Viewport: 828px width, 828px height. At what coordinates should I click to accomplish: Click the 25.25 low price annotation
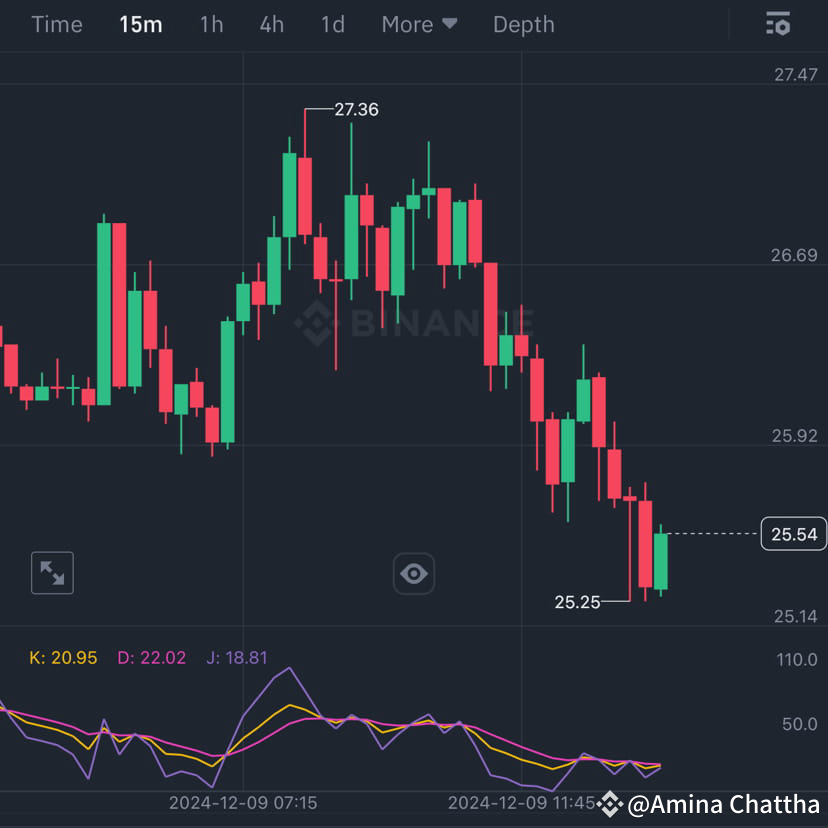(577, 602)
